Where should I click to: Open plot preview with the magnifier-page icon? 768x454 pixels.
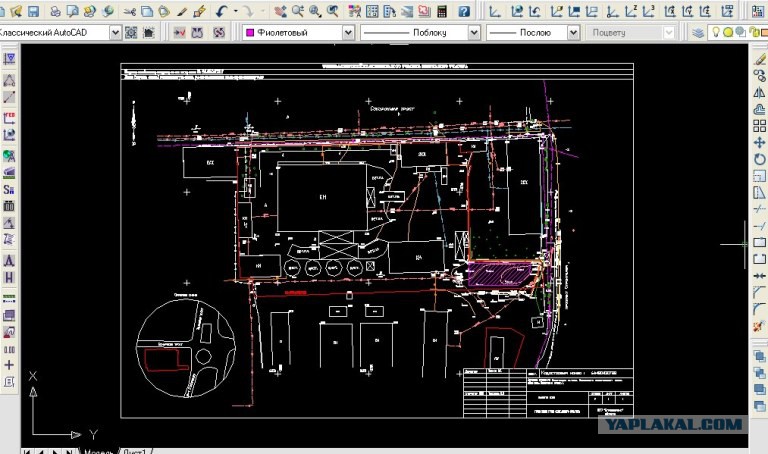click(72, 11)
